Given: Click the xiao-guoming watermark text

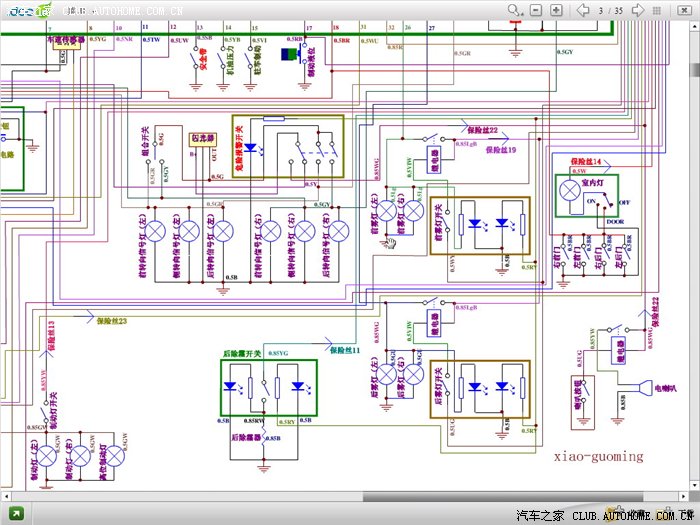Looking at the screenshot, I should (599, 456).
